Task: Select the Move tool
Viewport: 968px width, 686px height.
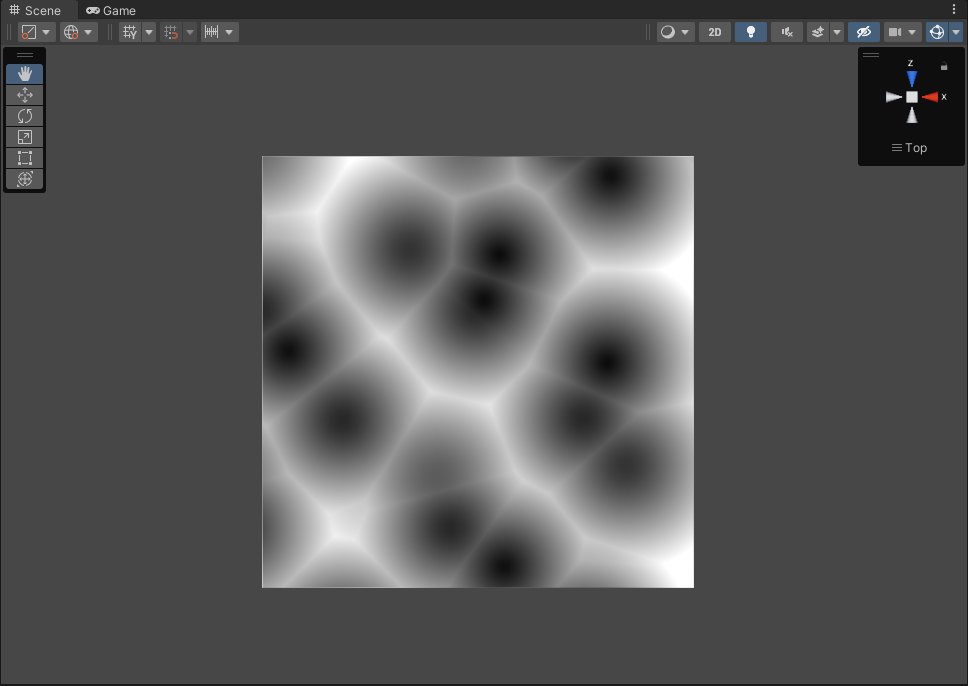Action: [25, 95]
